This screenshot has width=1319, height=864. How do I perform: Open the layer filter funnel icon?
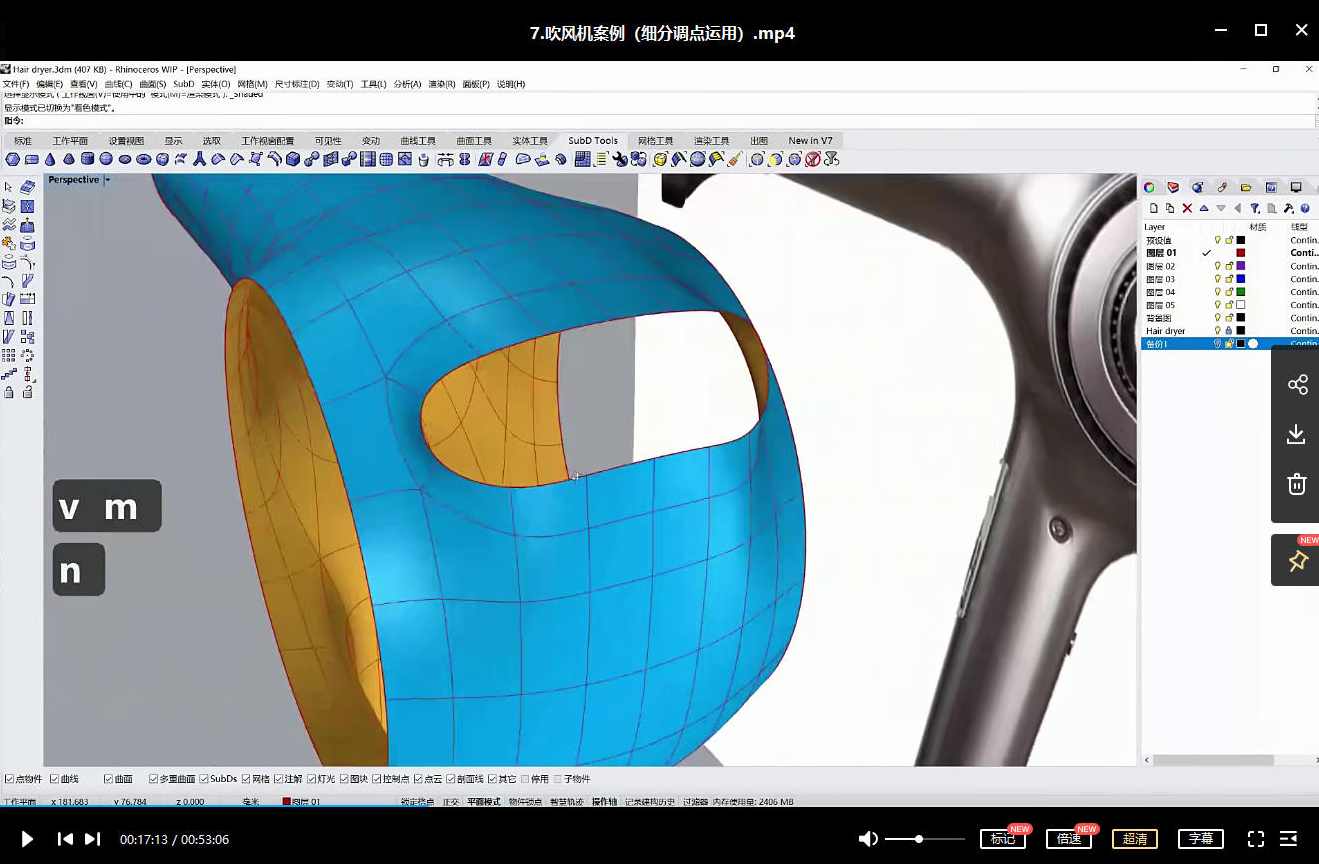pos(1255,208)
